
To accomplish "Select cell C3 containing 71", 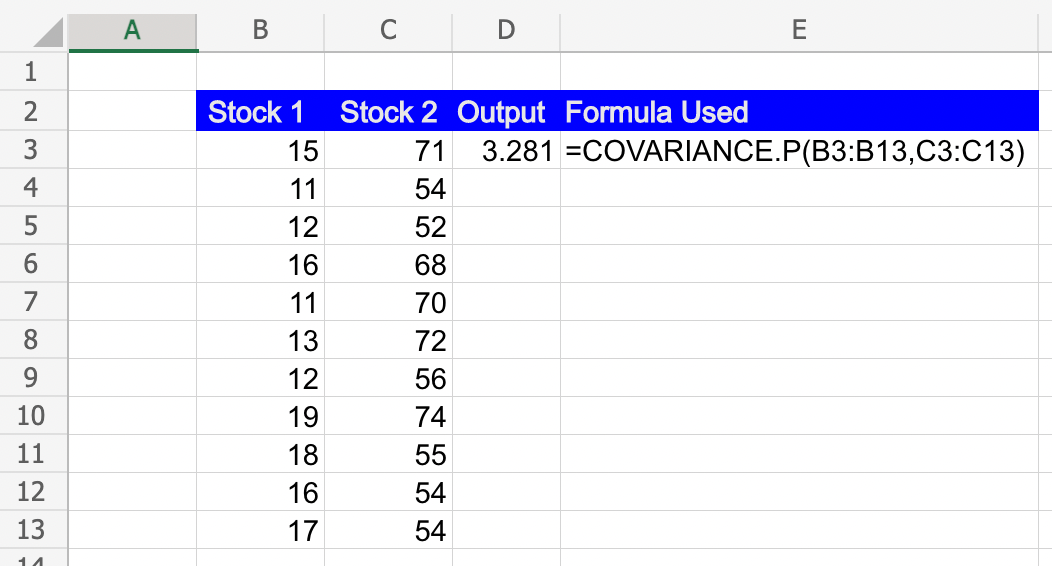I will (388, 150).
